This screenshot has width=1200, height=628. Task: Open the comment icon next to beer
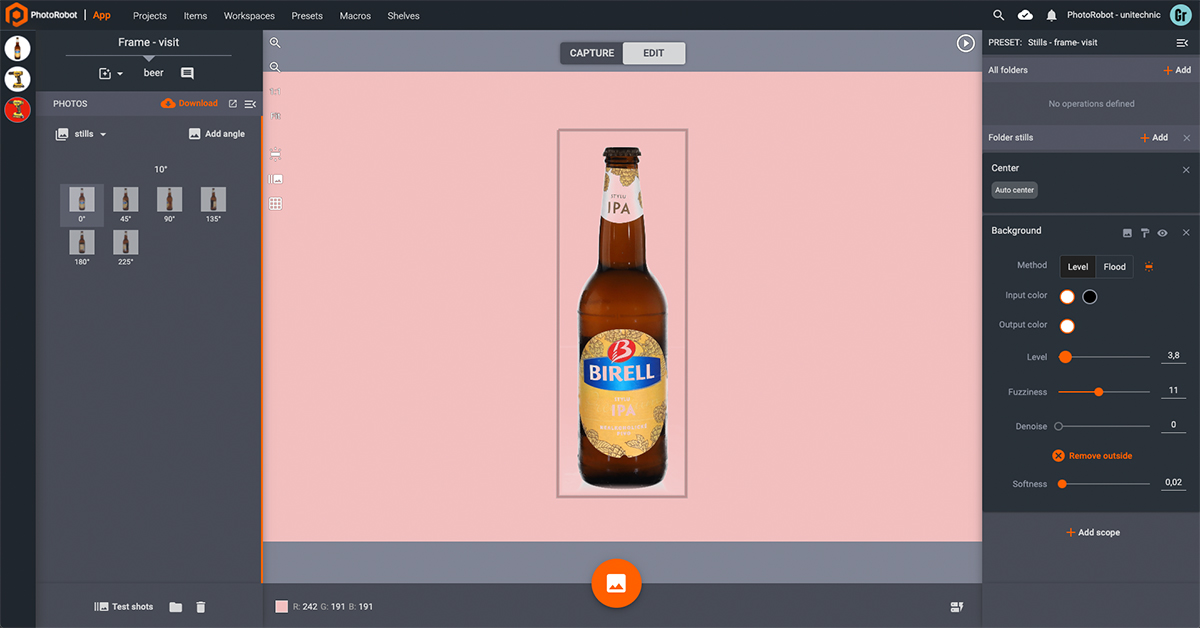click(187, 73)
